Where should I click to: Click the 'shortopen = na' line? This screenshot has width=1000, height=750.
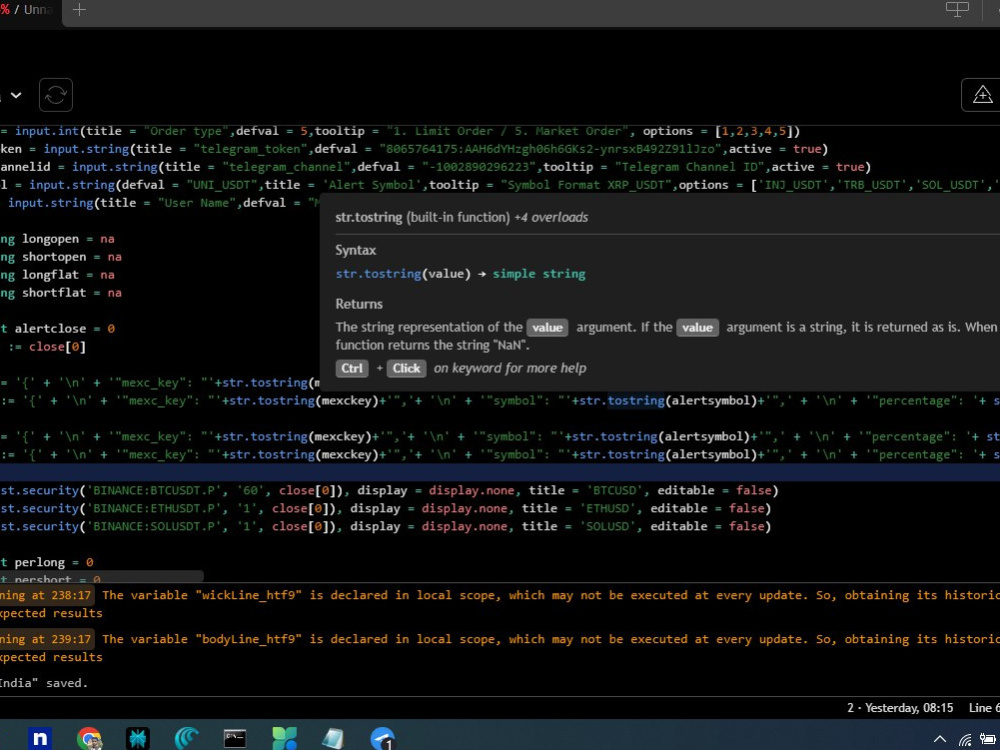tap(61, 256)
